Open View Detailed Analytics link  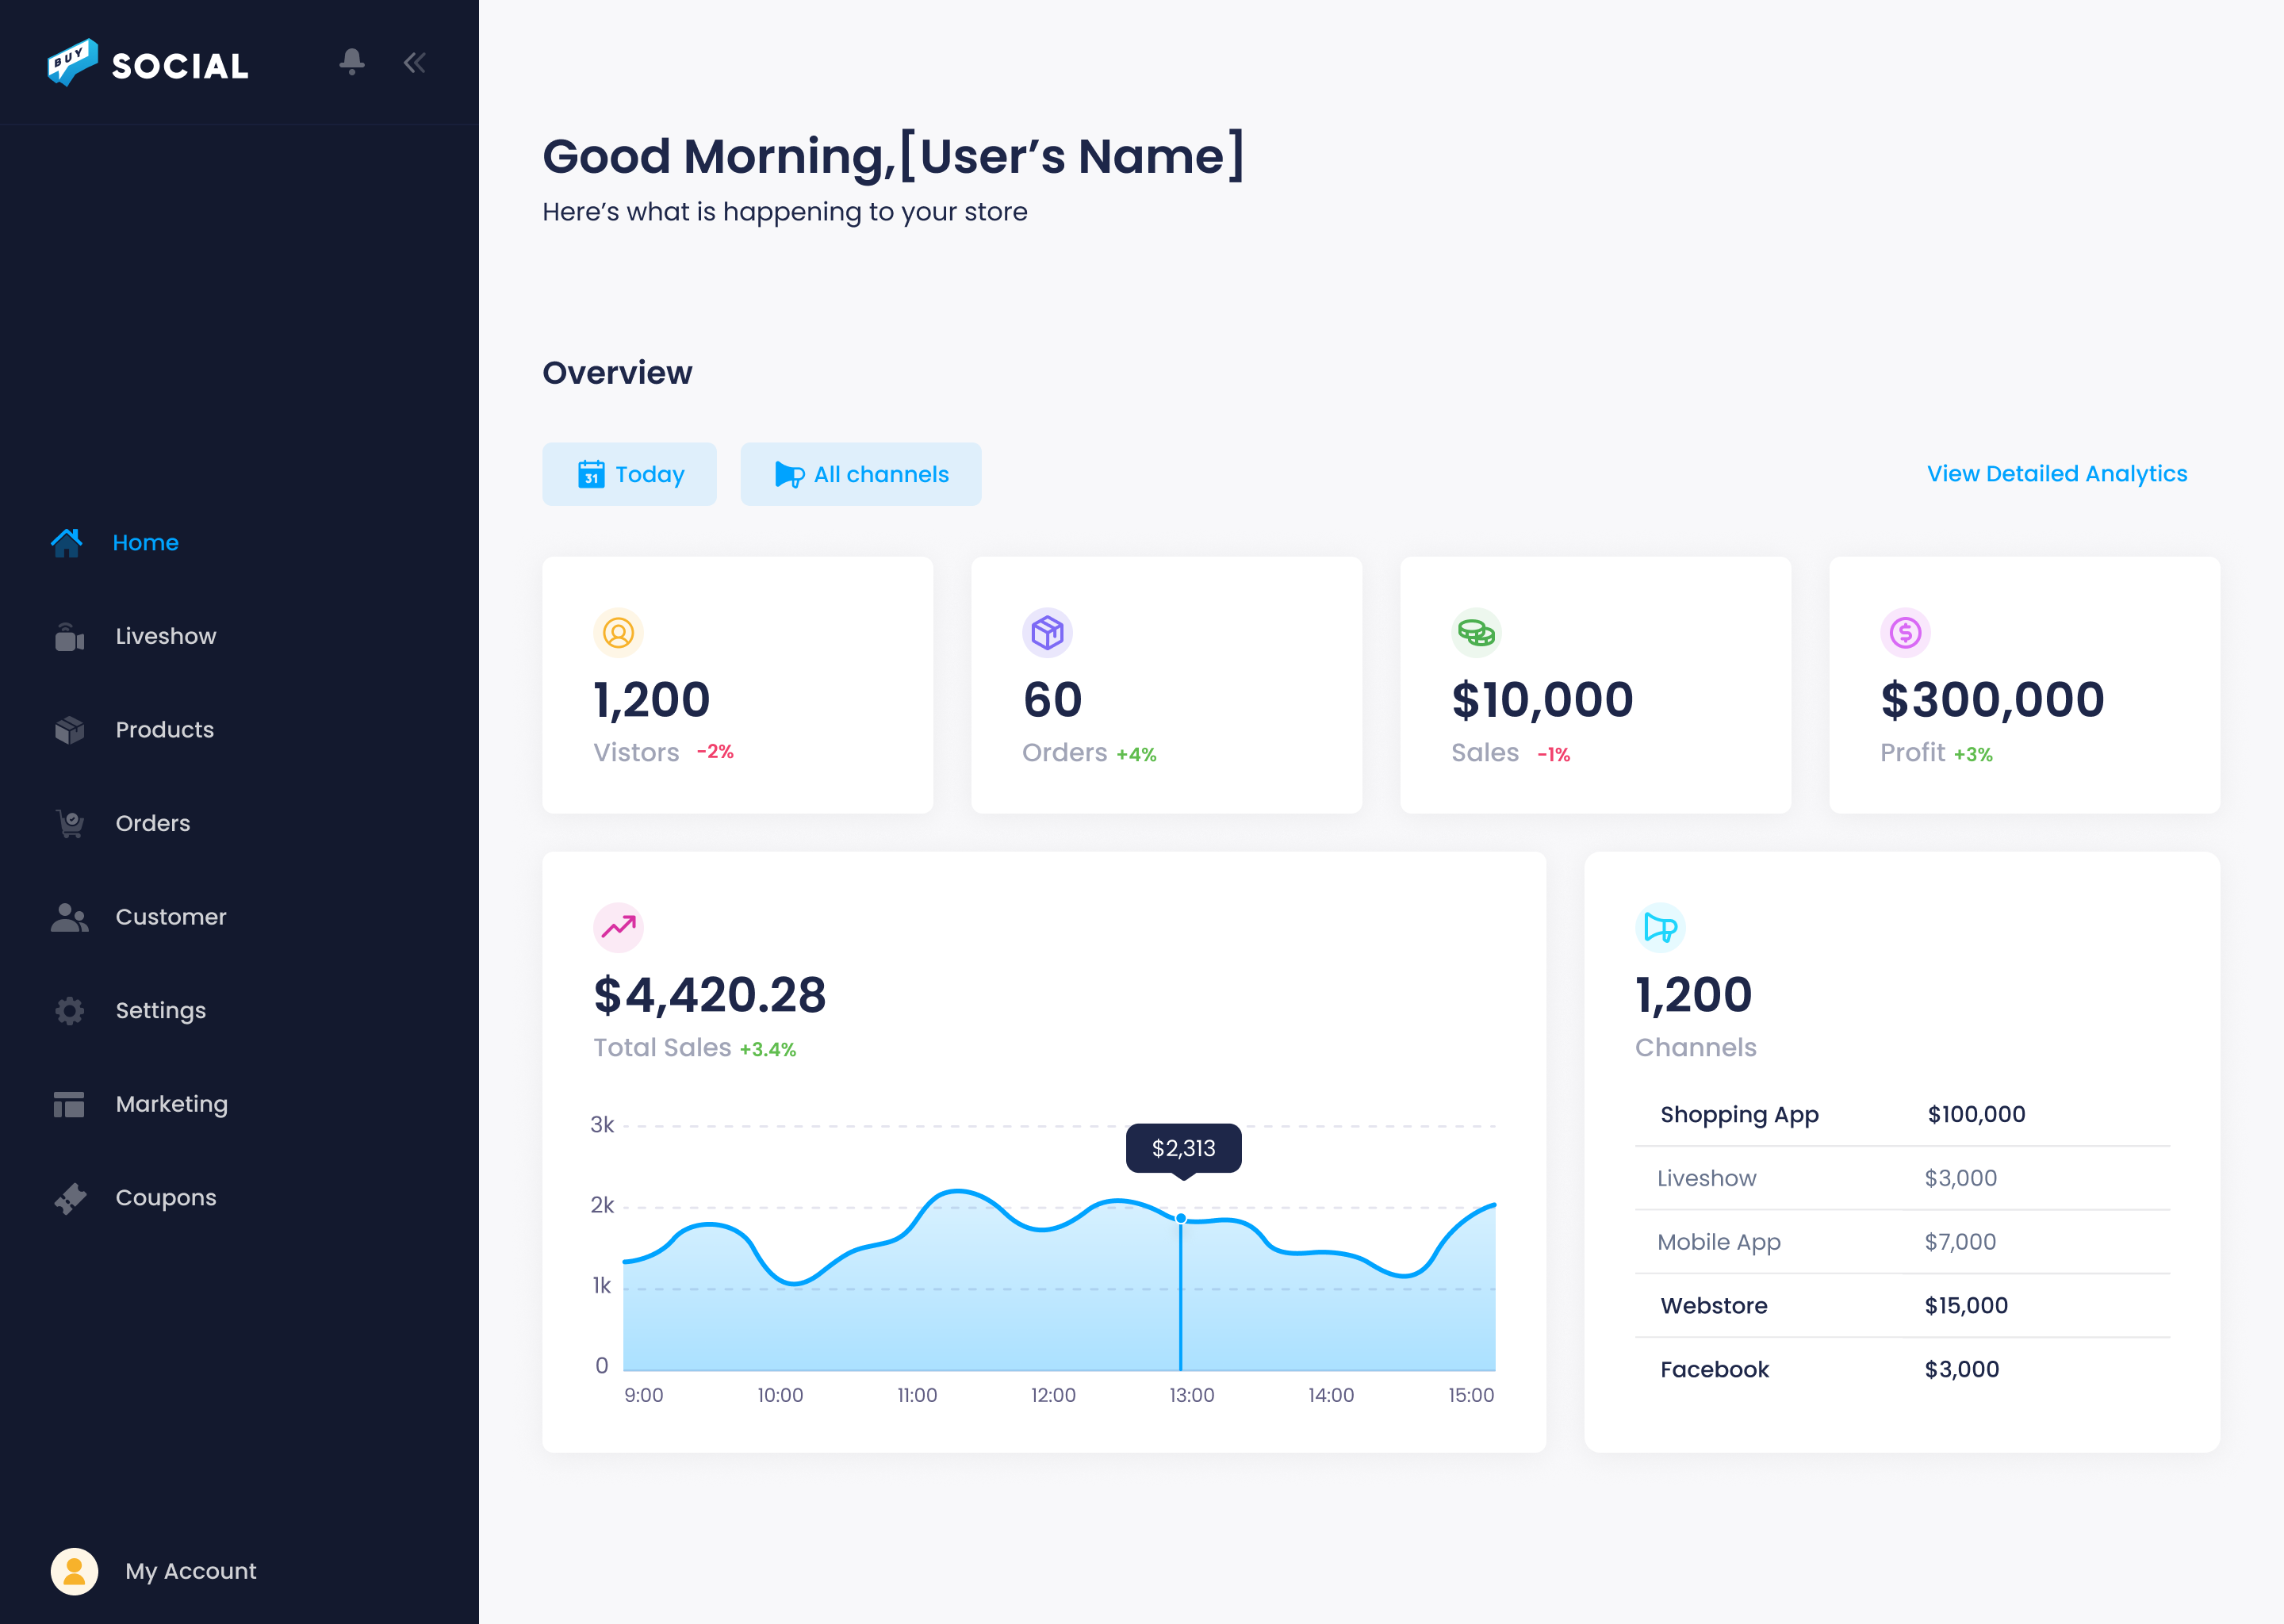pos(2056,474)
